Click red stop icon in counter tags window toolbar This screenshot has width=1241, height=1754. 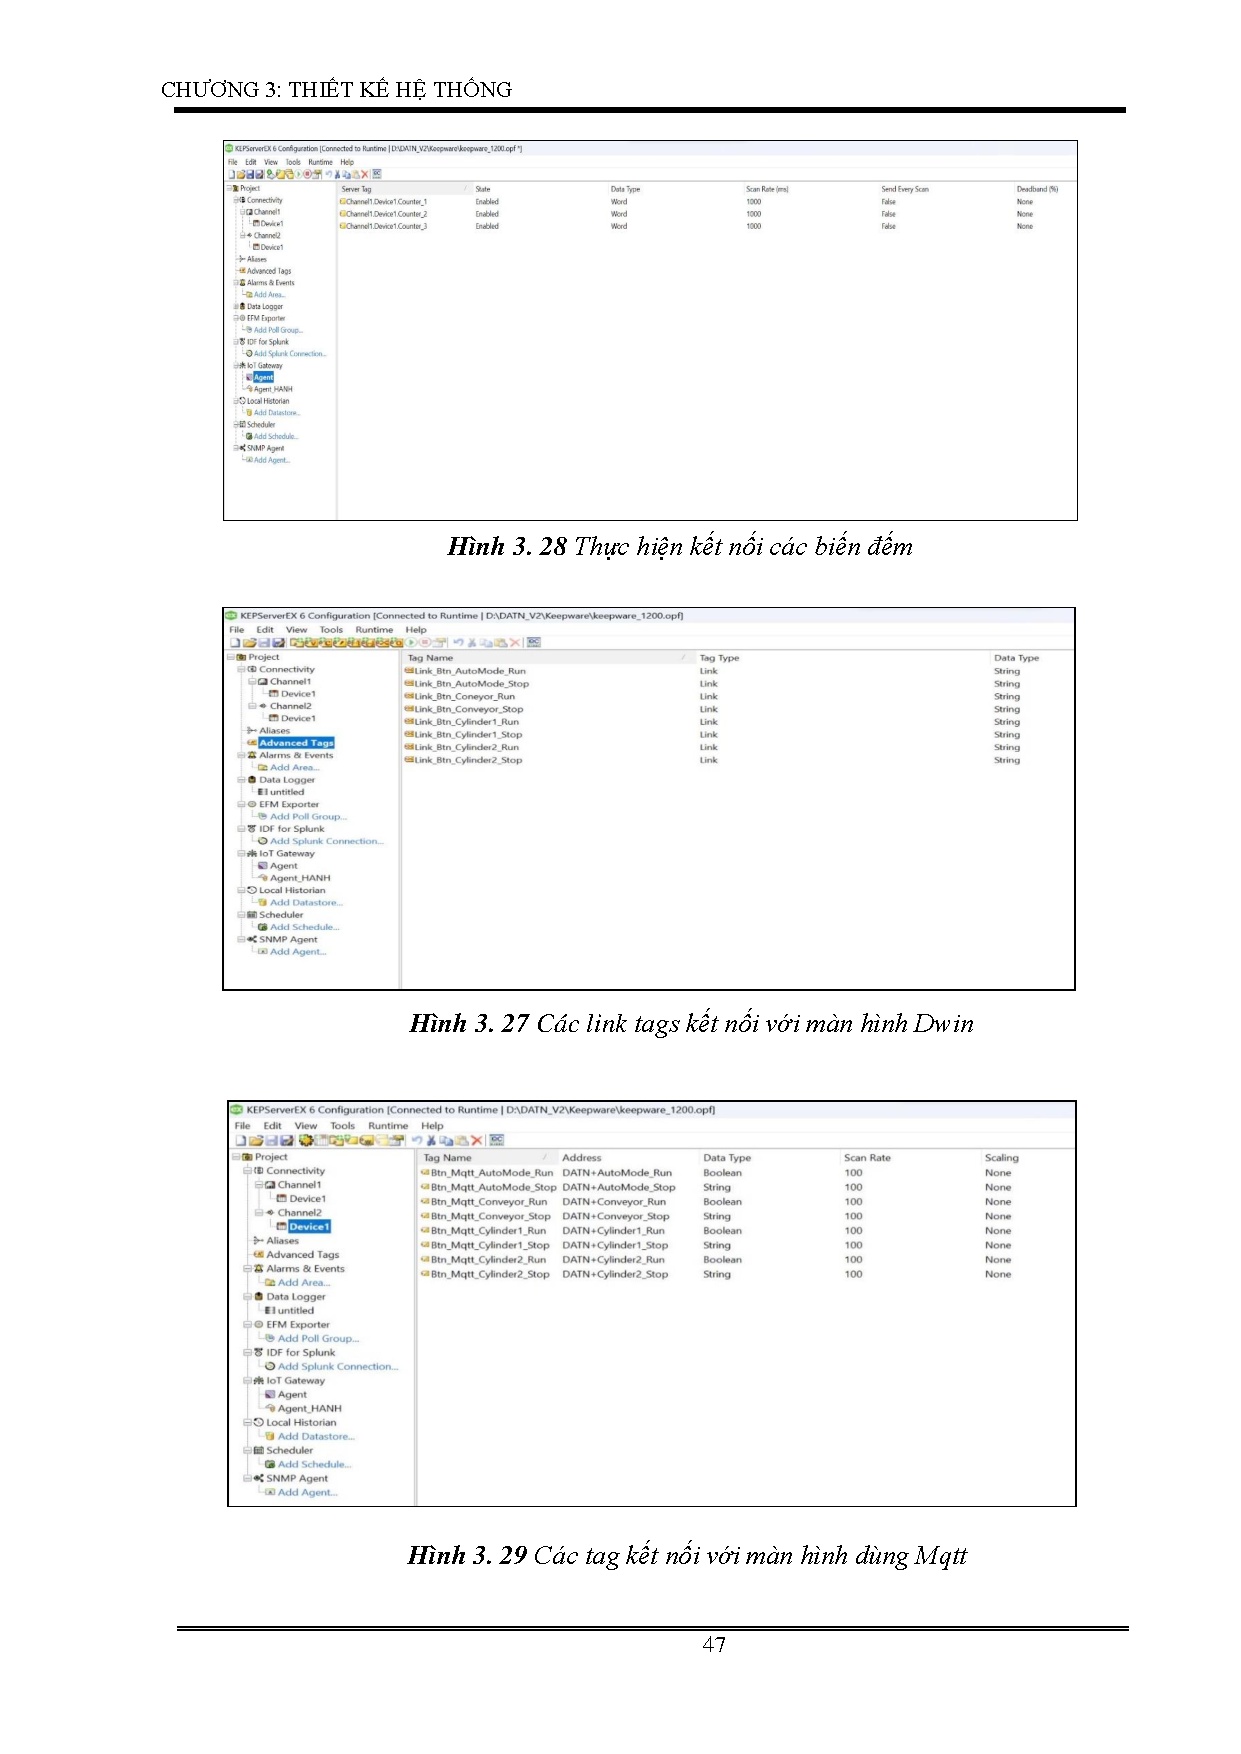coord(307,174)
